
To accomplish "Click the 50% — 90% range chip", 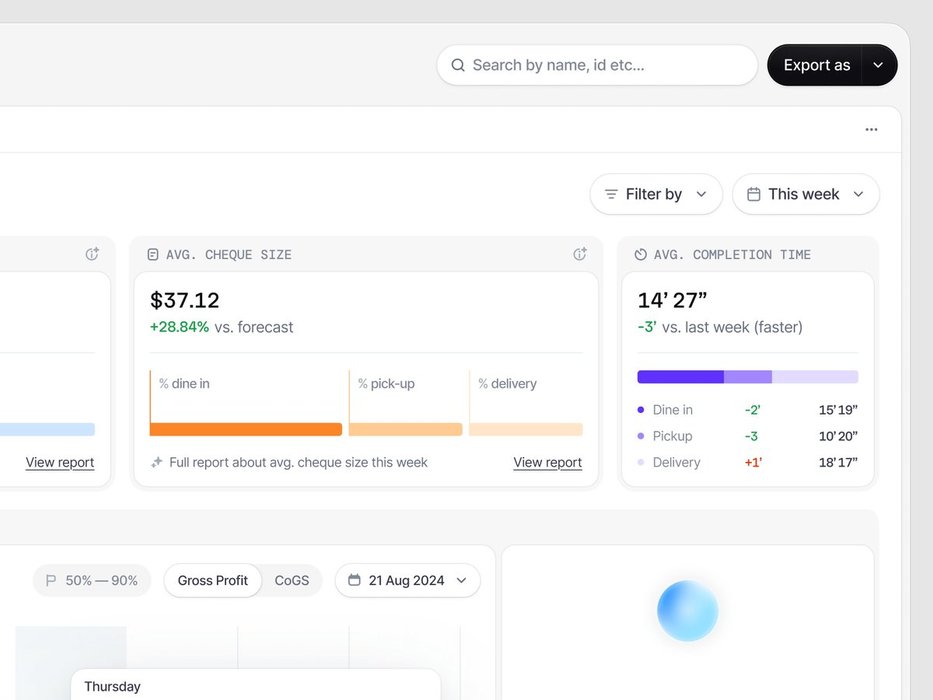I will [92, 580].
